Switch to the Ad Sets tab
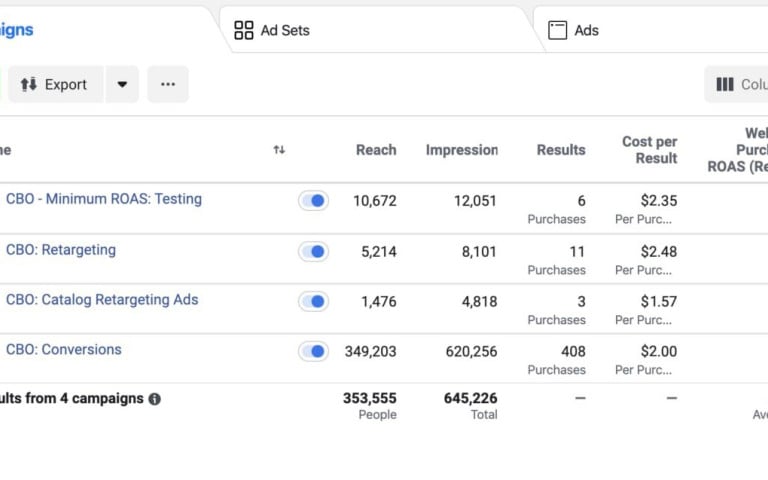The height and width of the screenshot is (480, 768). (x=285, y=30)
